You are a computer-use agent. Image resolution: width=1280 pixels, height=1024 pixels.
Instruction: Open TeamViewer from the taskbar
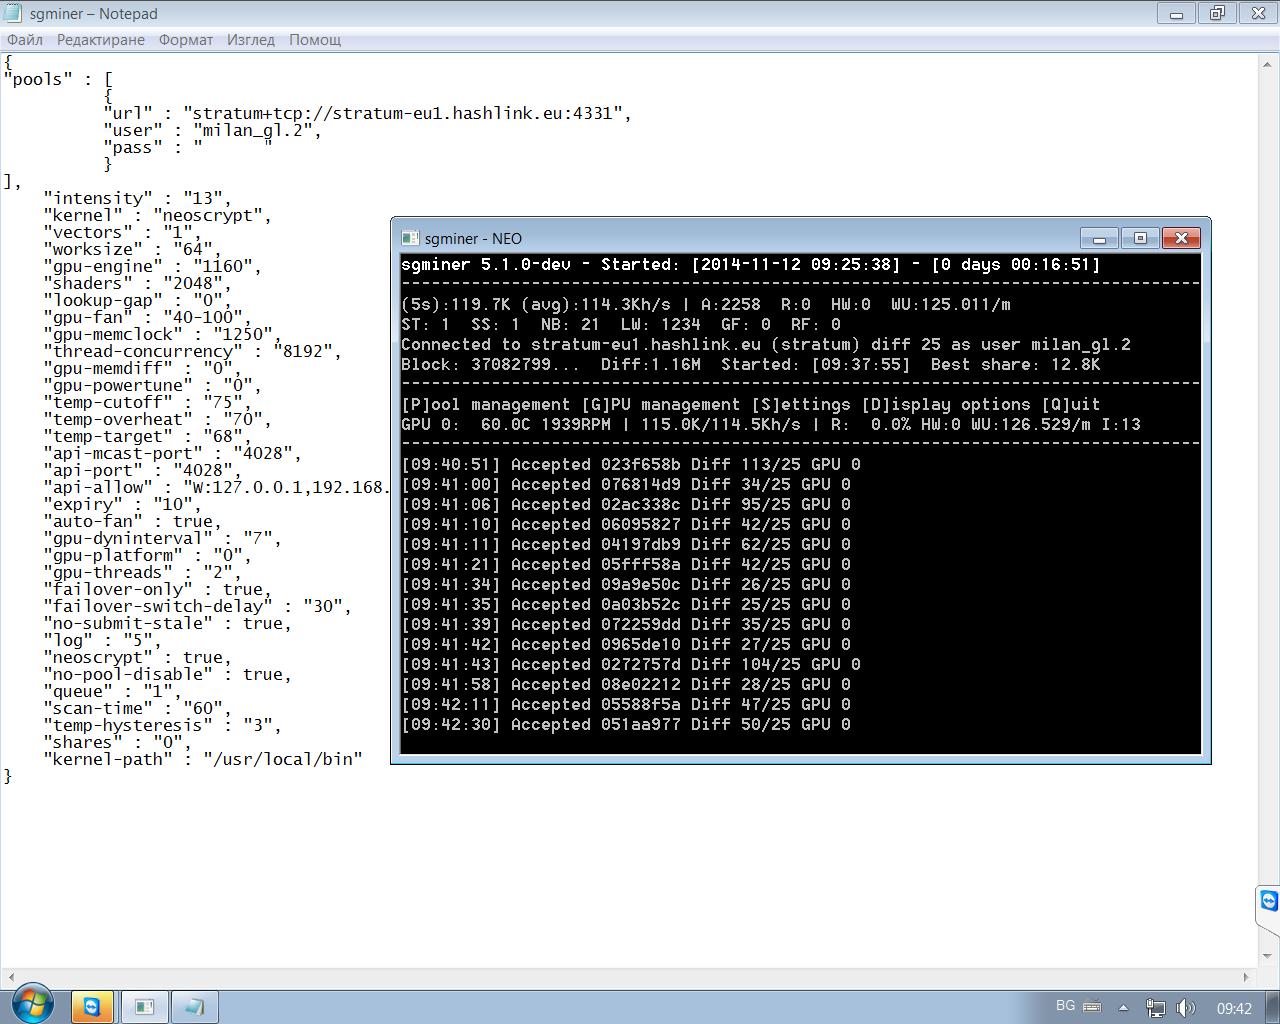tap(92, 1007)
